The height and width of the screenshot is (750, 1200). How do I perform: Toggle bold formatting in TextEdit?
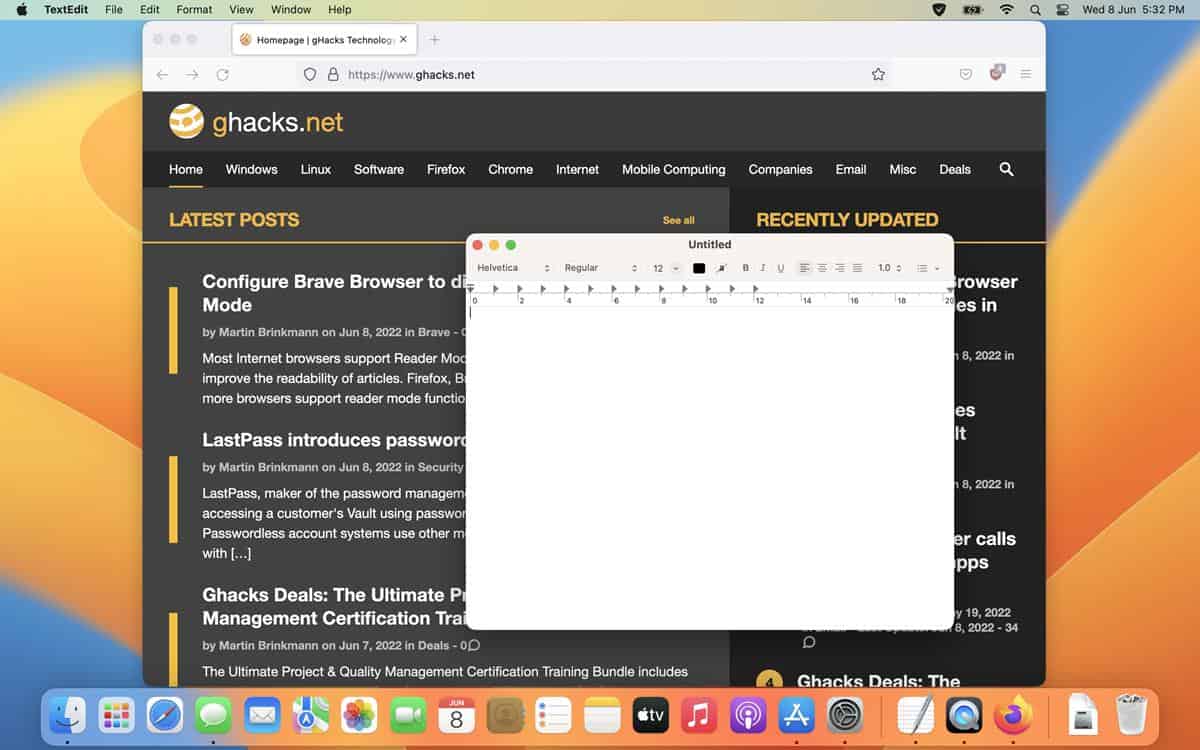tap(745, 268)
